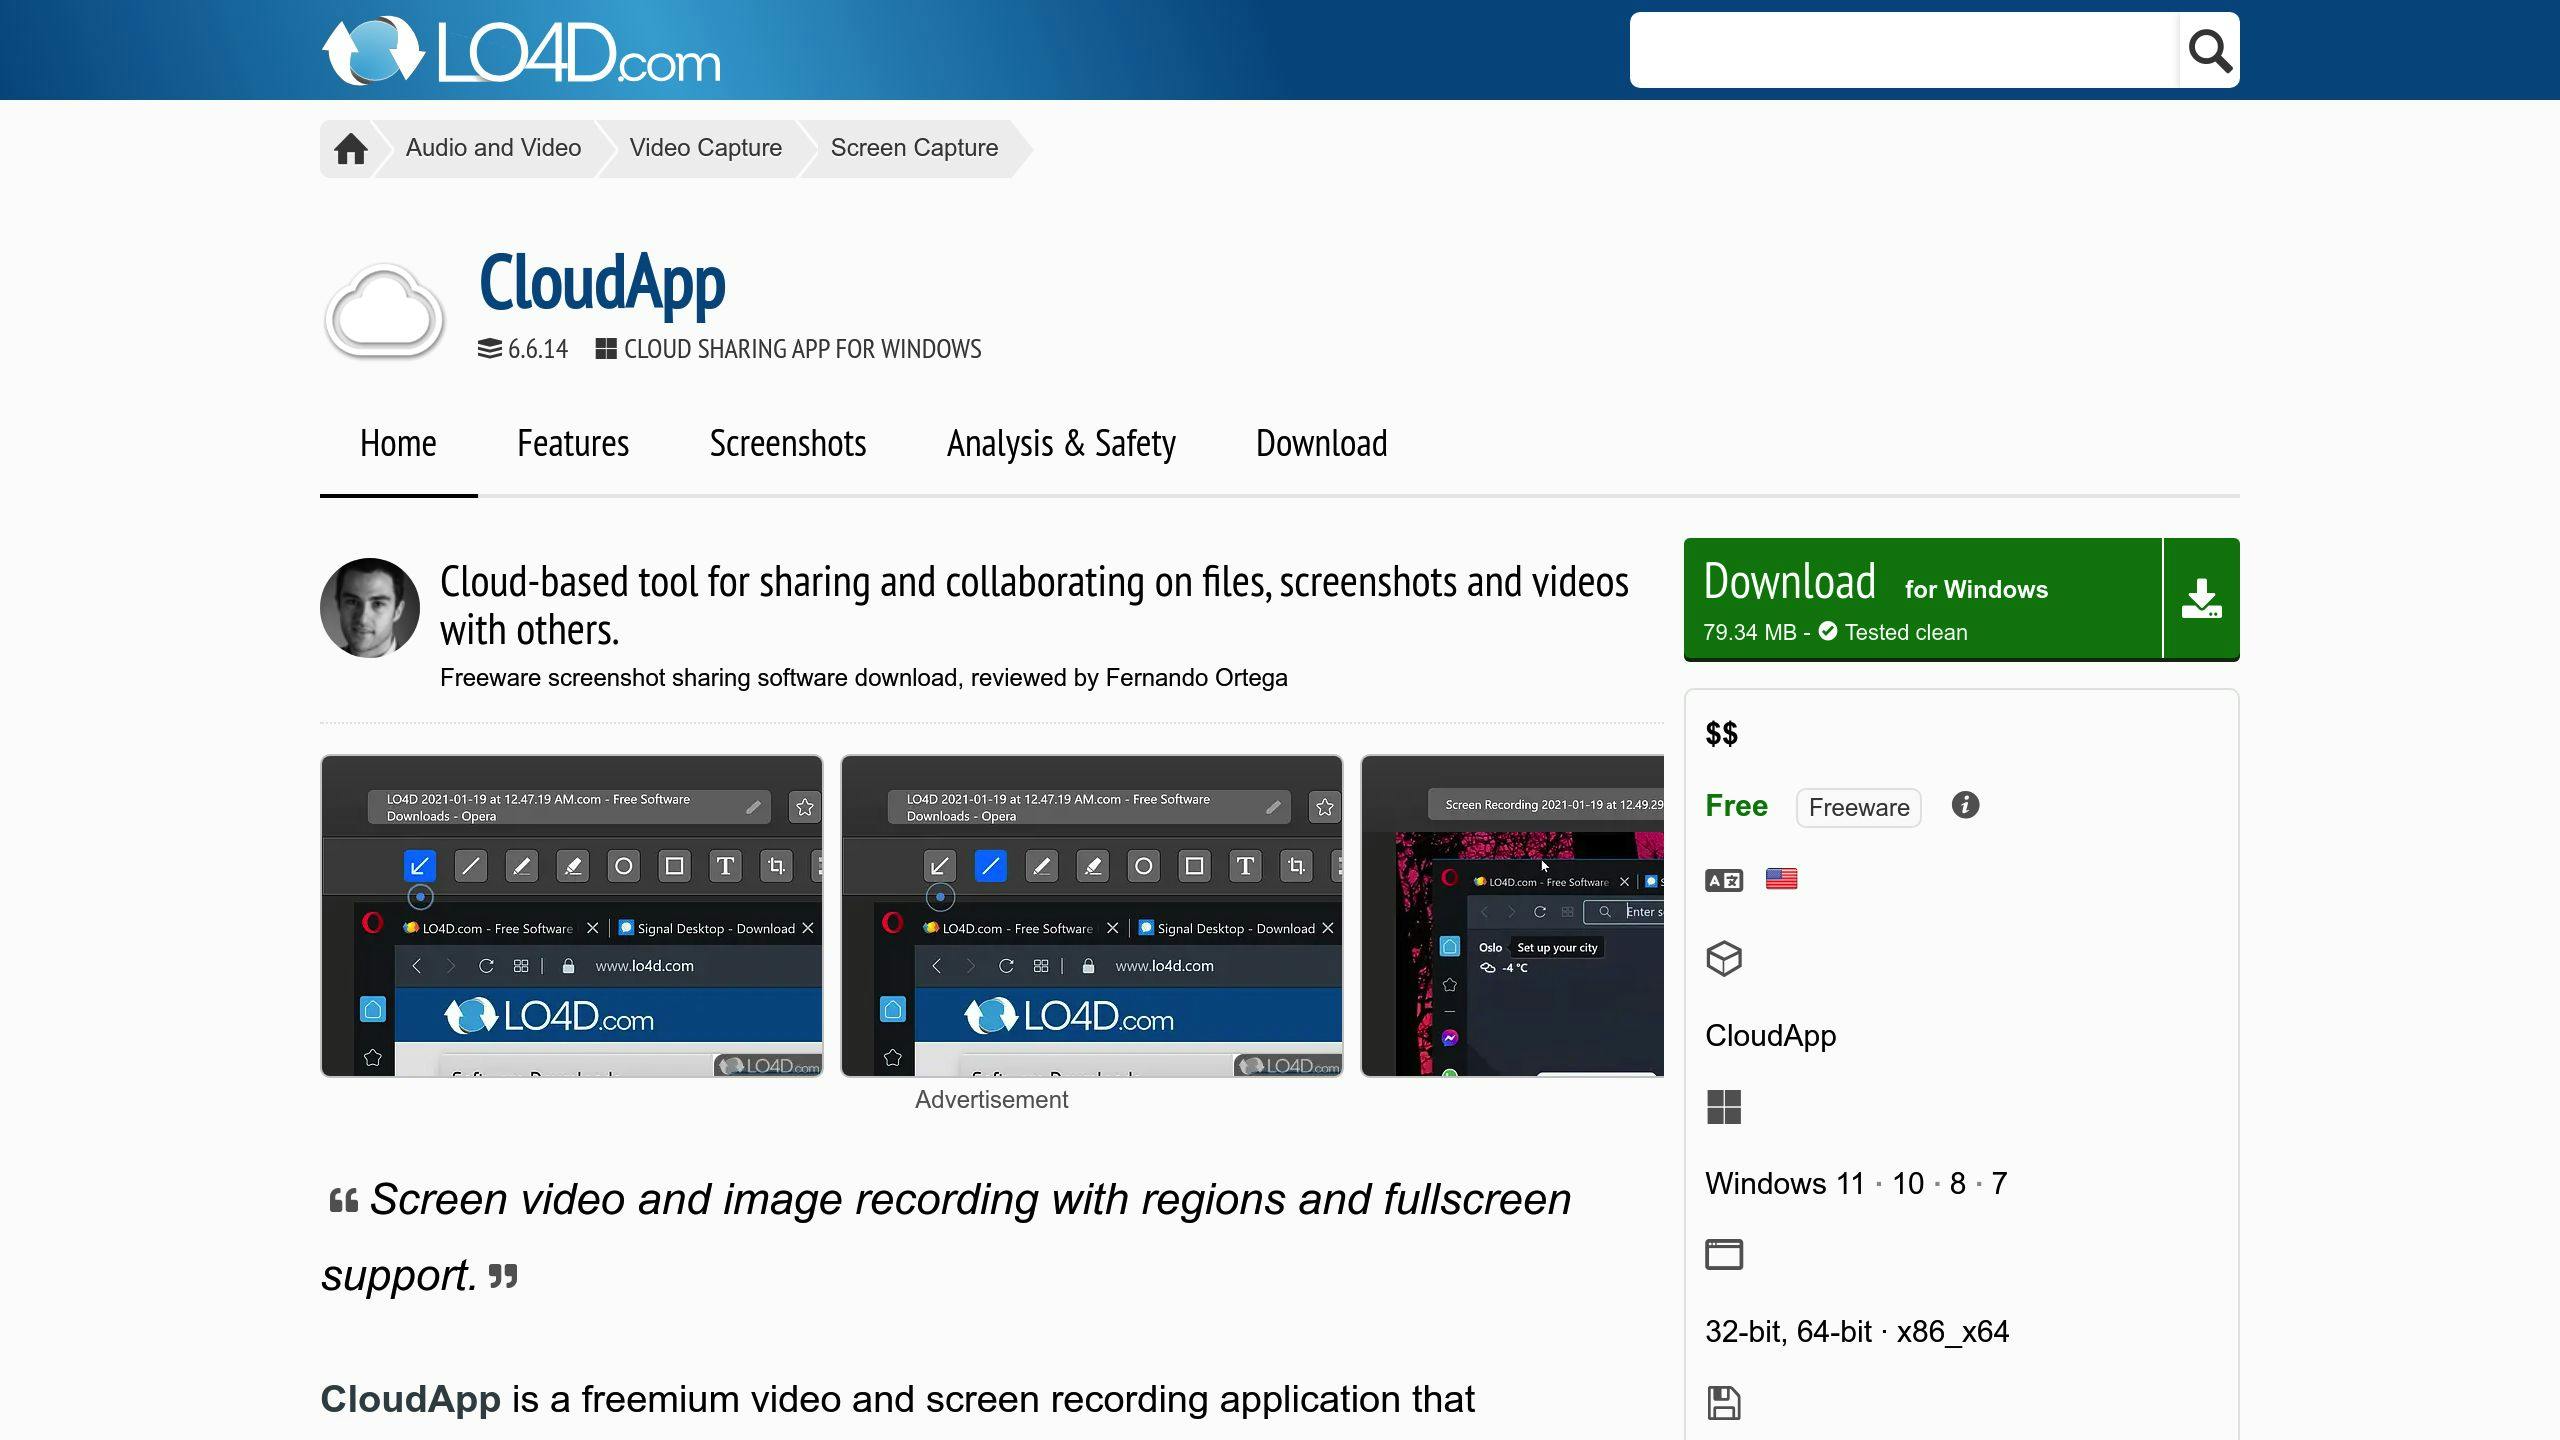
Task: Click the search magnifier button
Action: pyautogui.click(x=2209, y=50)
